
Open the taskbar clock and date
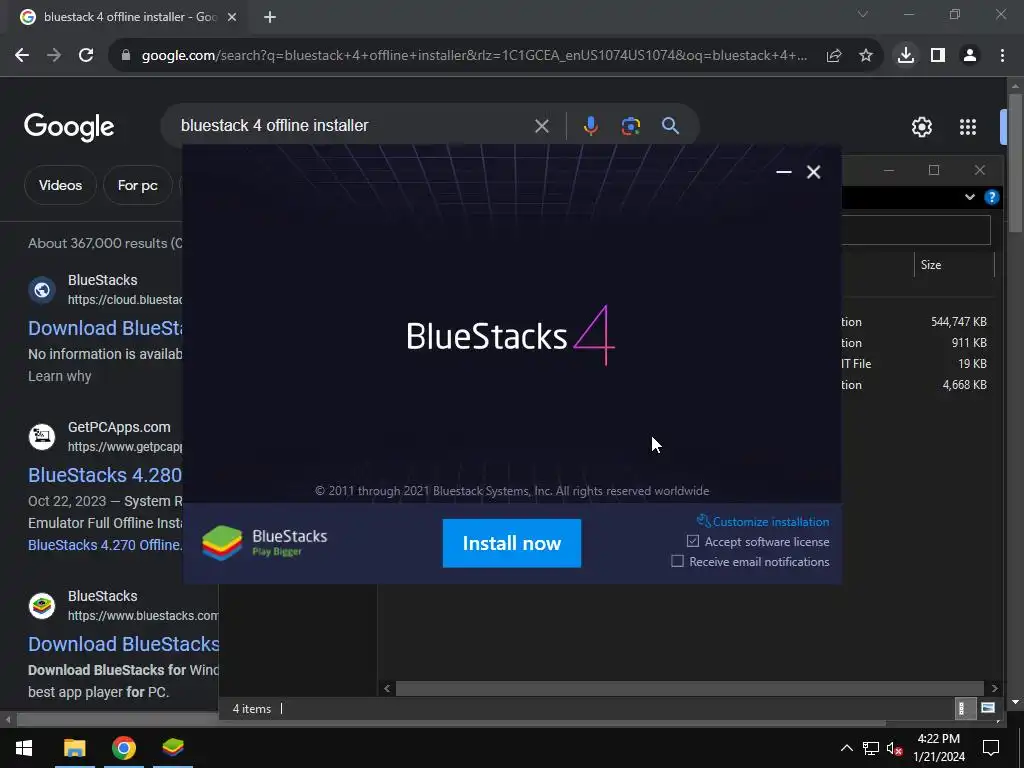click(939, 748)
